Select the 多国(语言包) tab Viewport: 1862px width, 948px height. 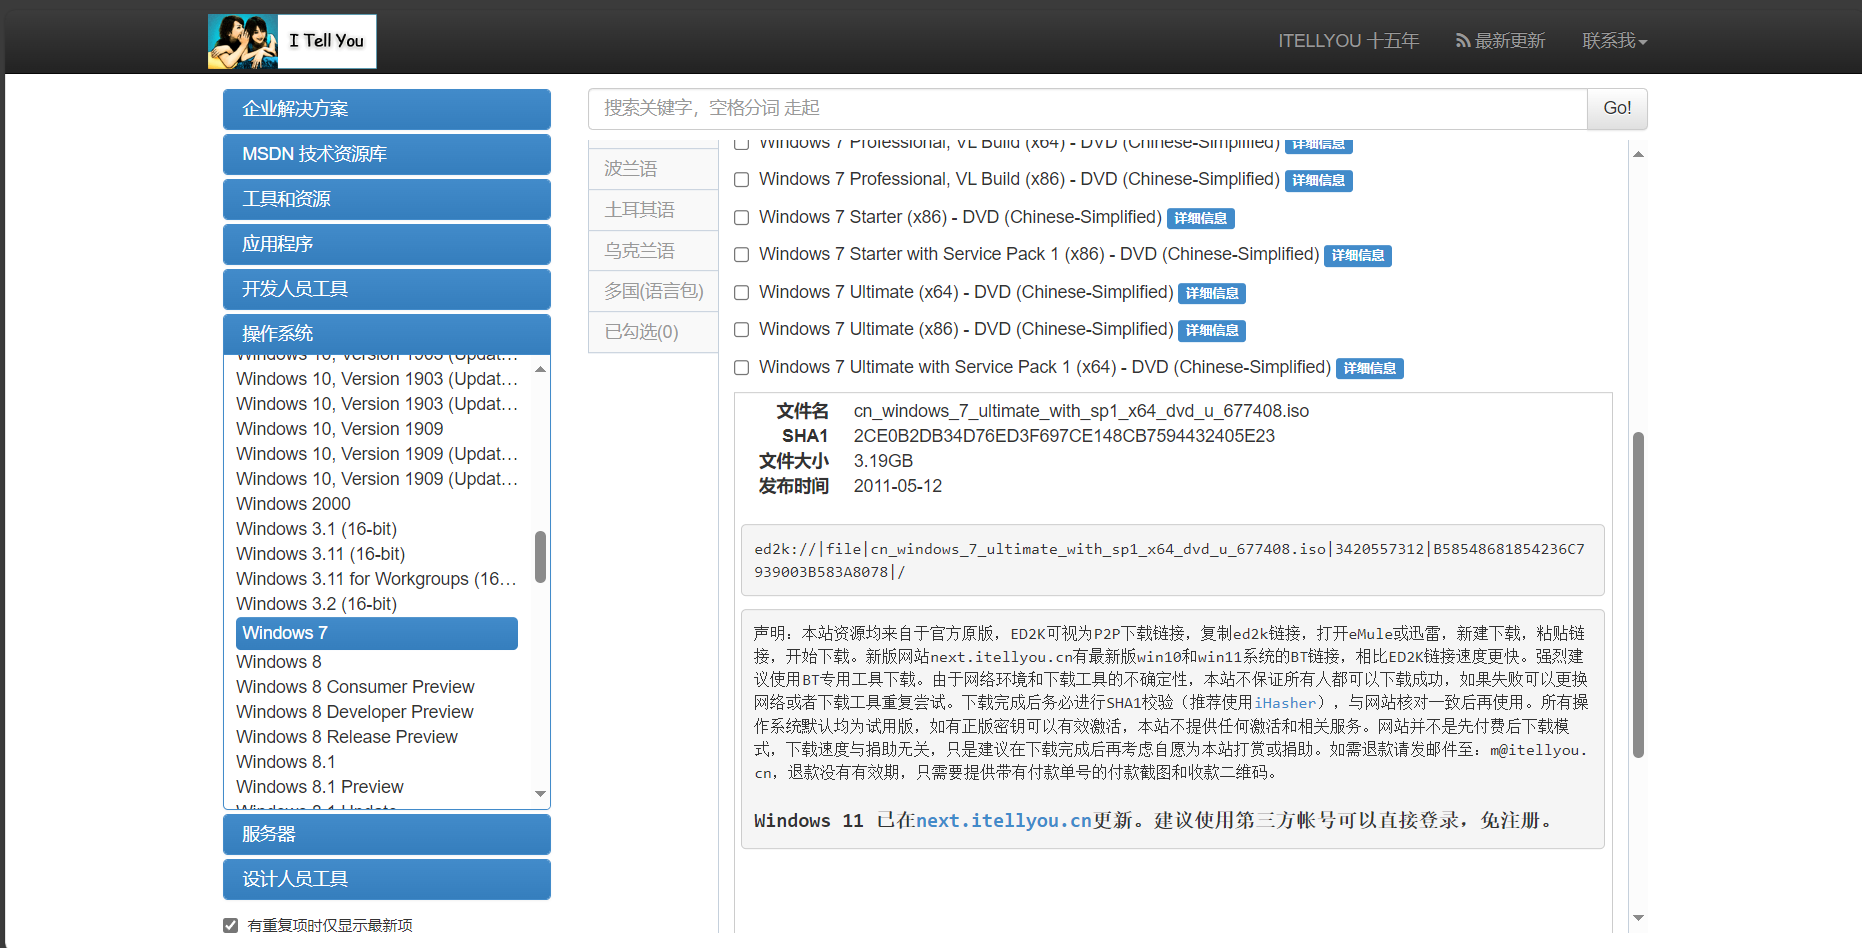[653, 291]
